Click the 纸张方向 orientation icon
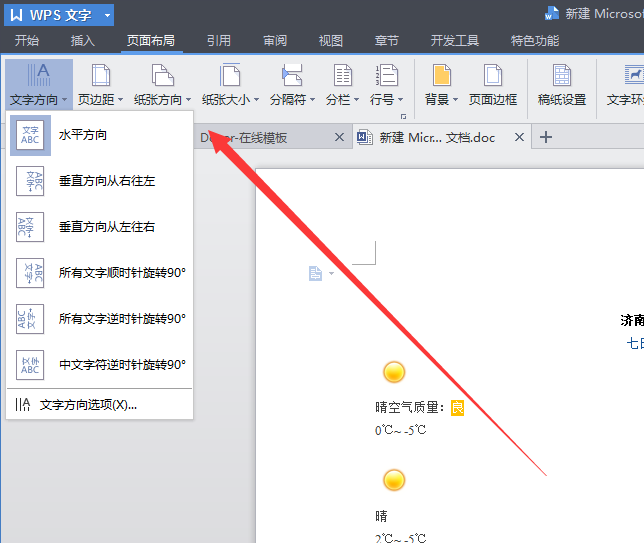The height and width of the screenshot is (543, 644). point(163,75)
